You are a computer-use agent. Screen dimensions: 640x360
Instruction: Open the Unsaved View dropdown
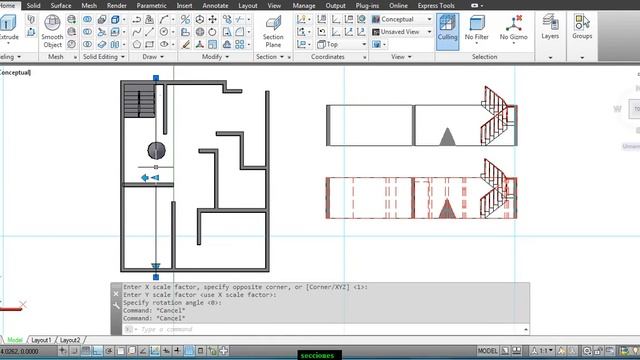(x=402, y=32)
